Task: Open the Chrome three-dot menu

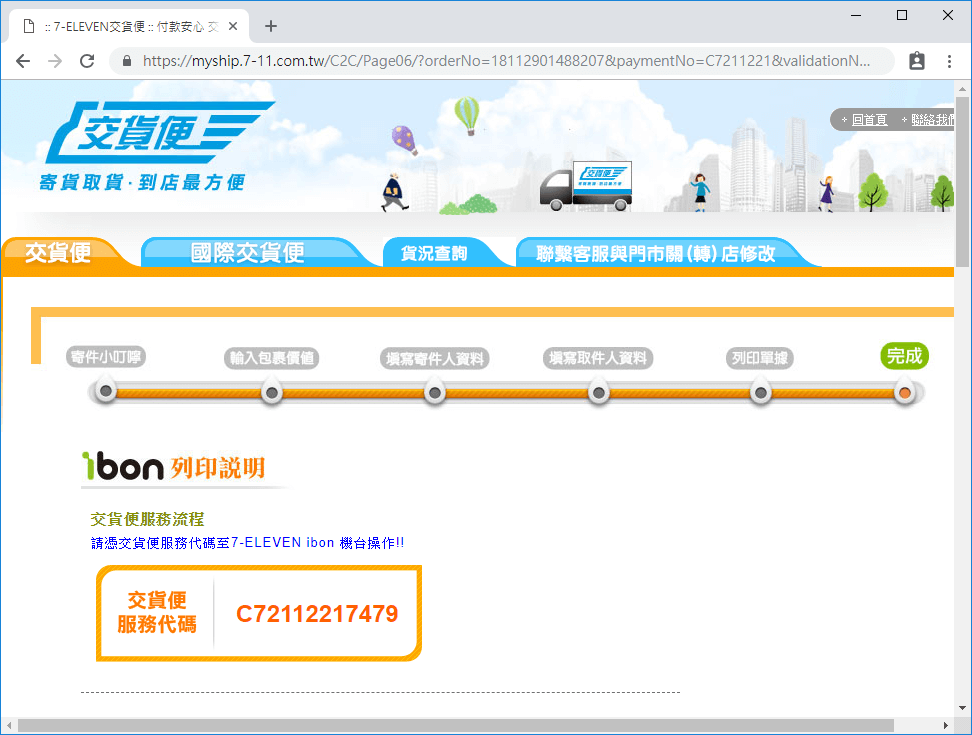Action: pos(949,60)
